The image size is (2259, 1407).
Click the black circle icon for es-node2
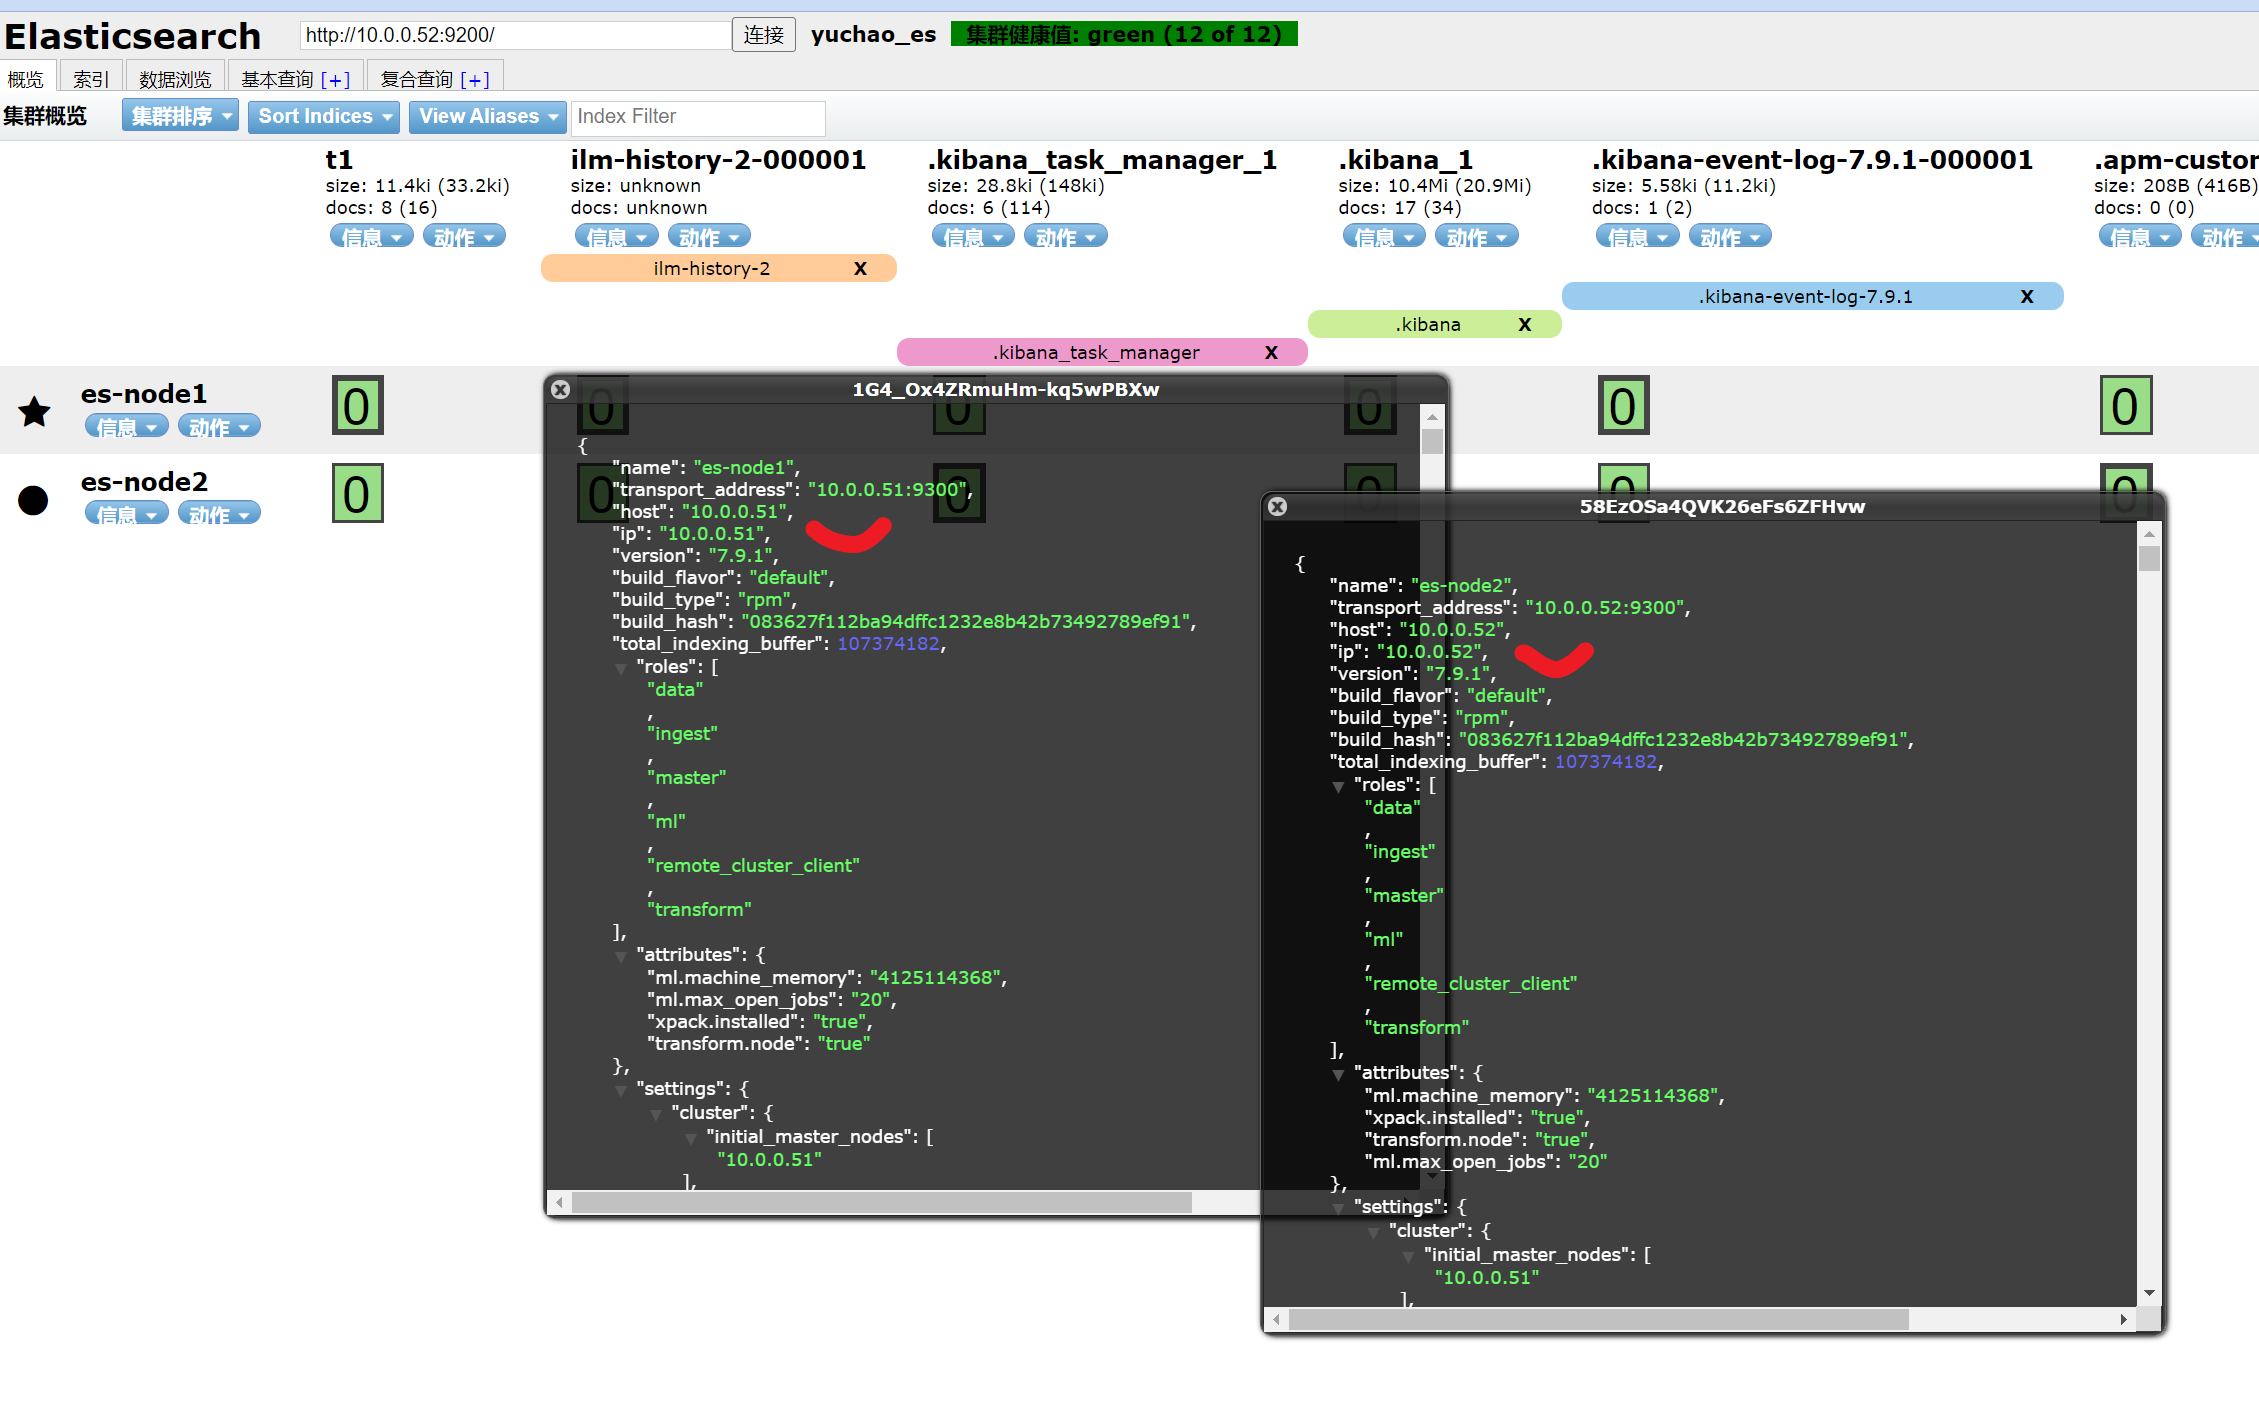click(33, 499)
